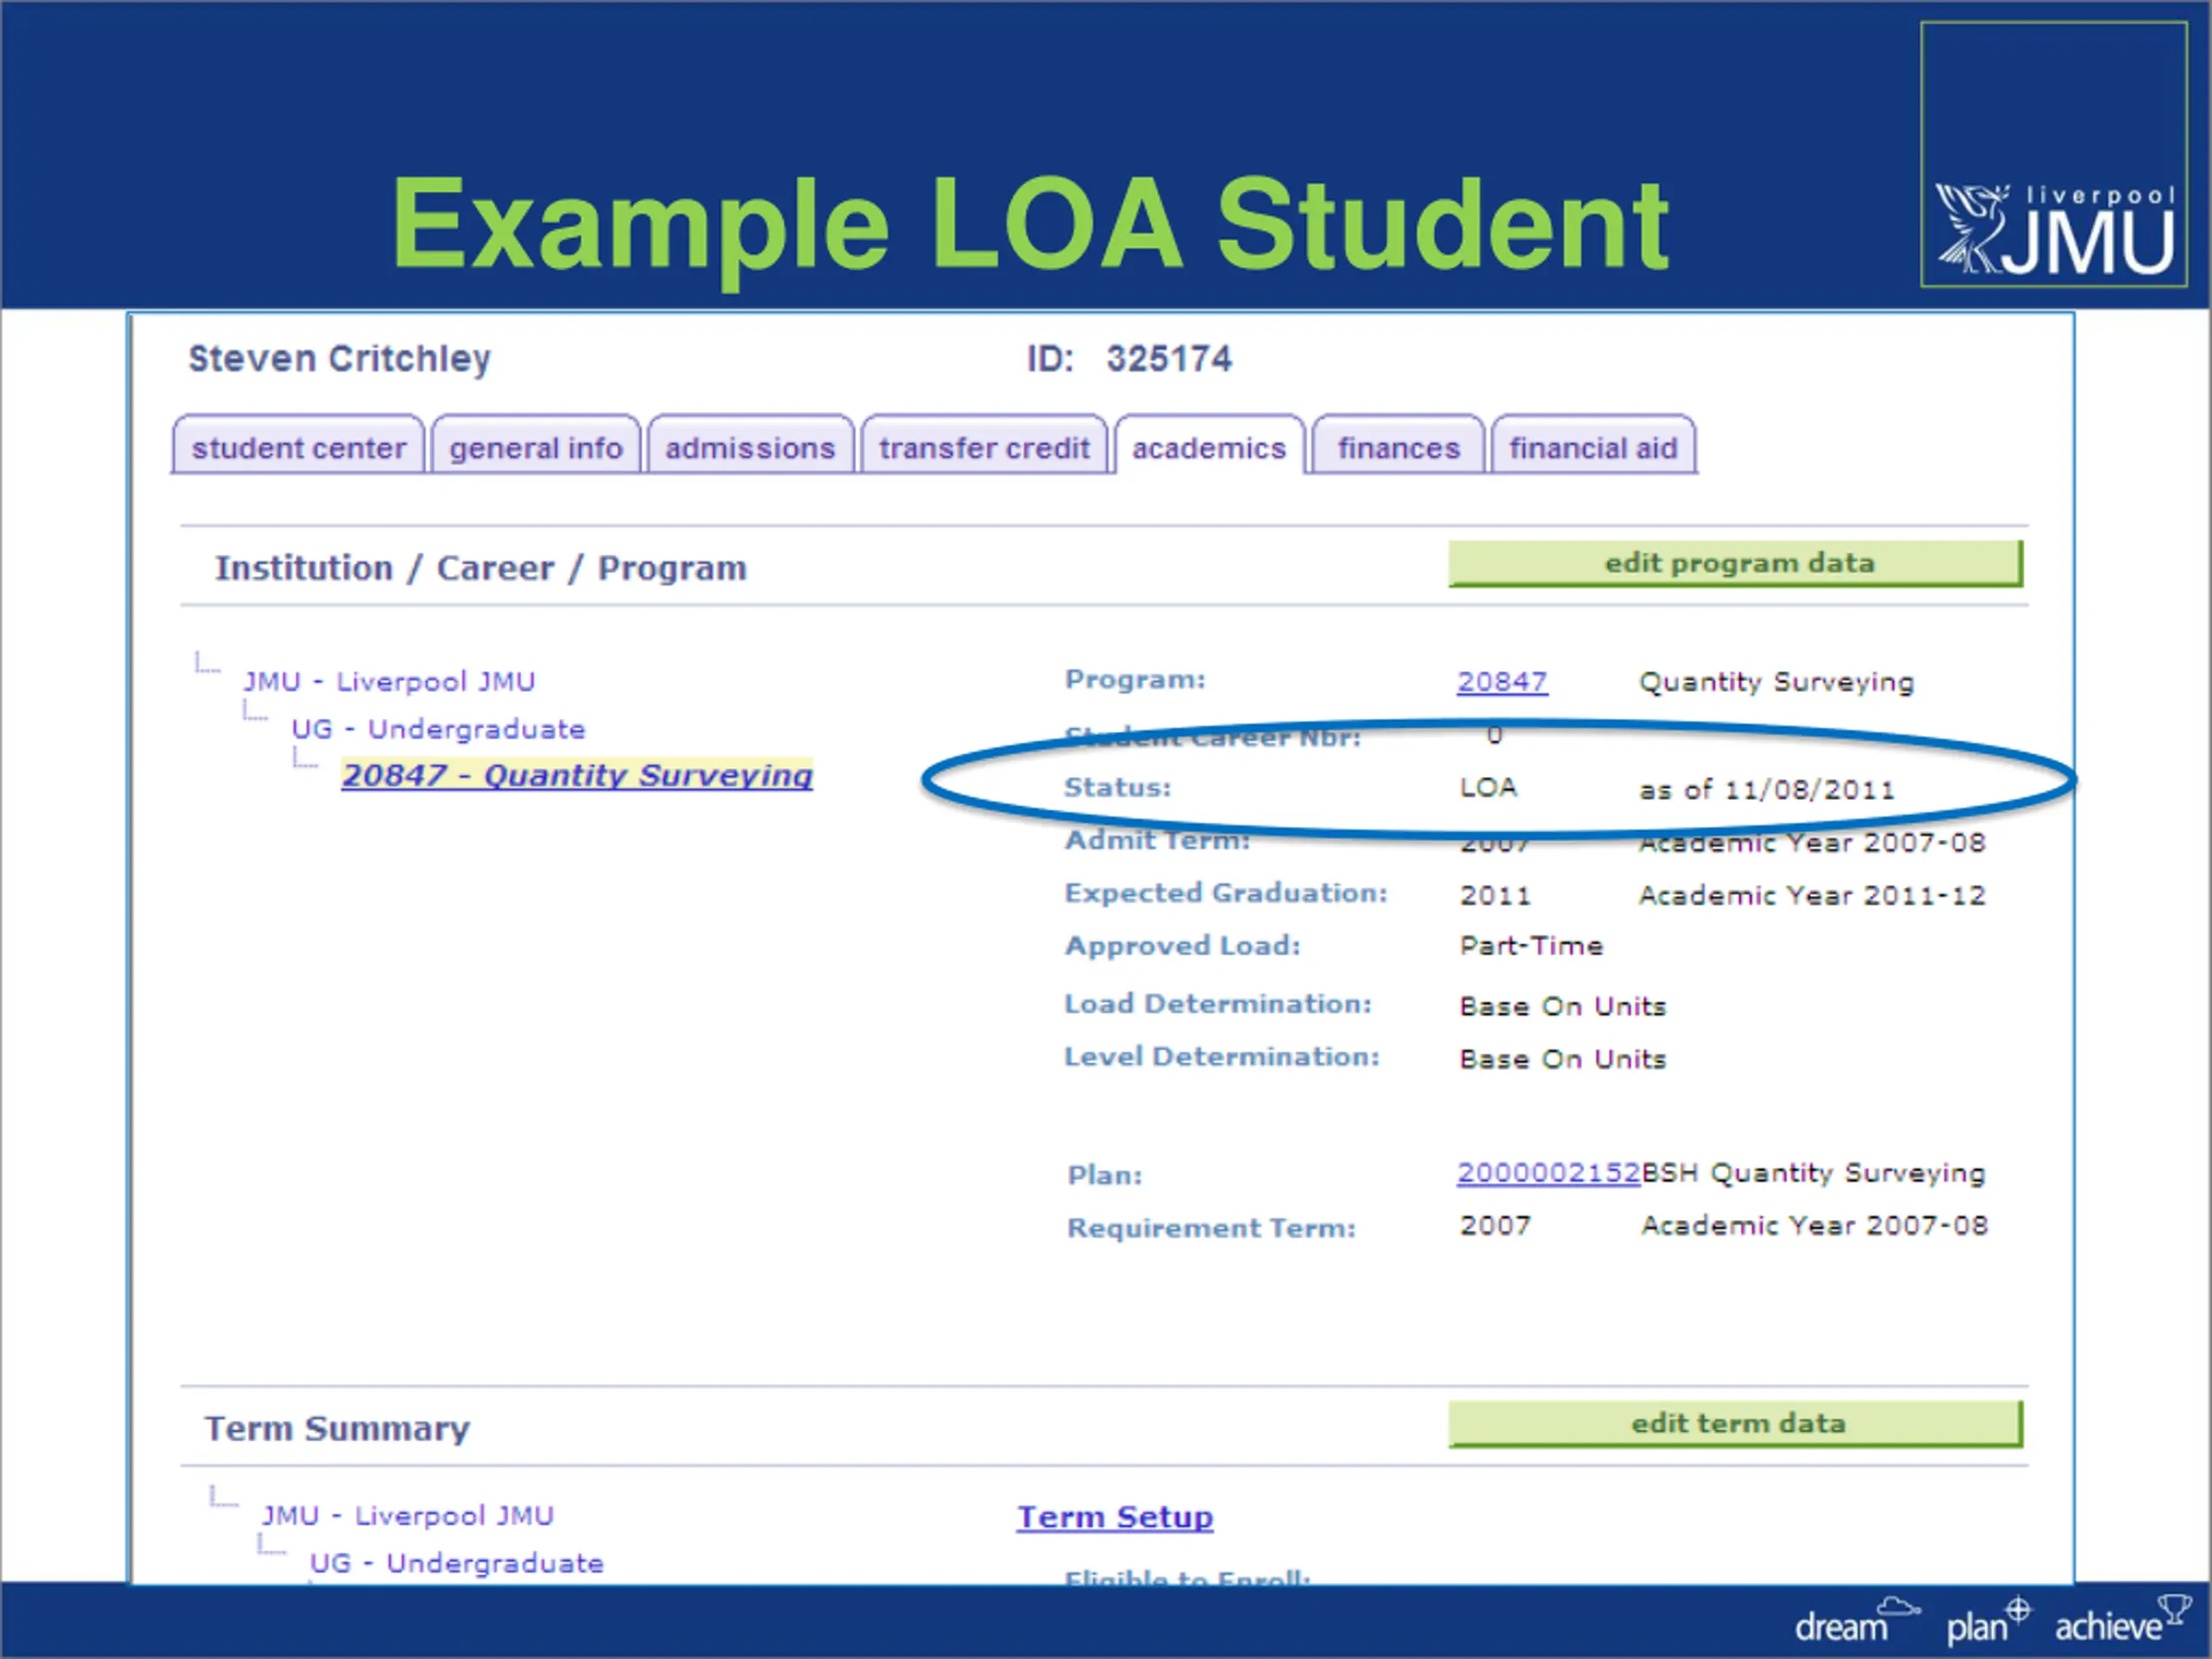
Task: Click the edit term data button
Action: pos(1736,1423)
